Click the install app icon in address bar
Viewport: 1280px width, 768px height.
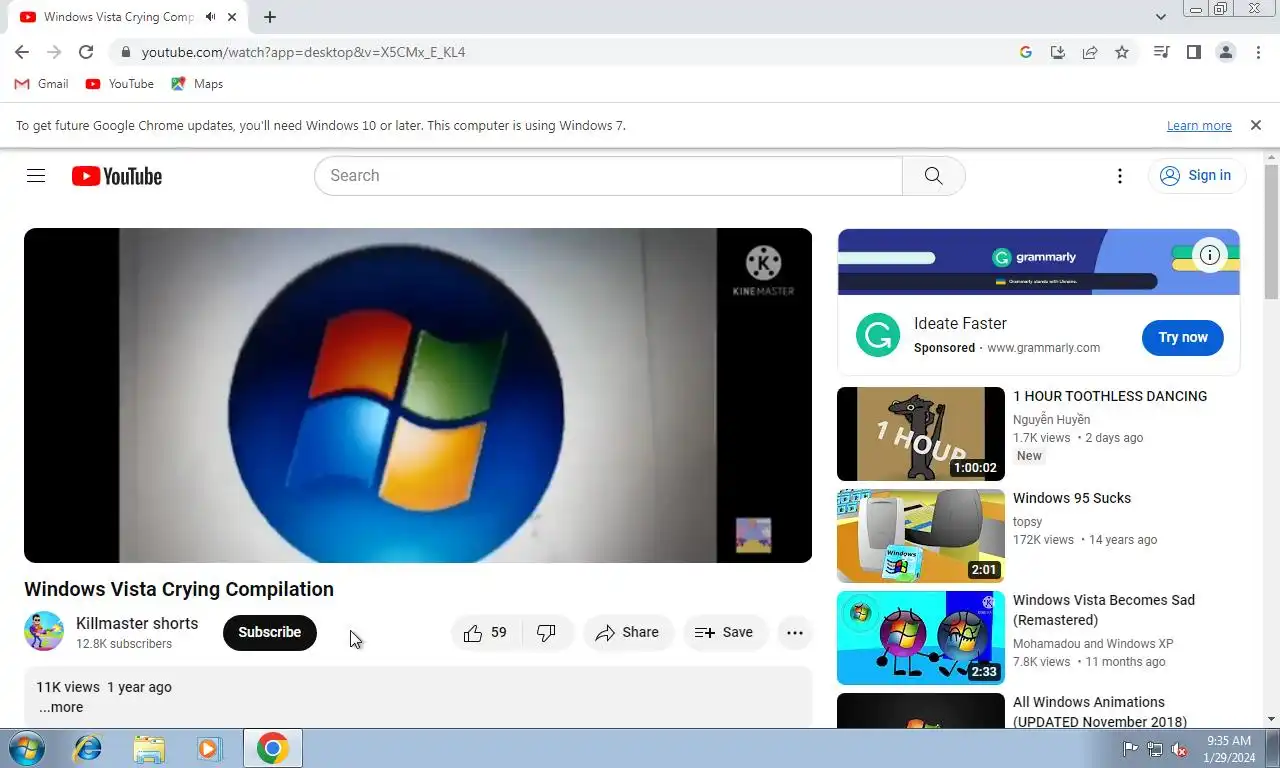1058,52
